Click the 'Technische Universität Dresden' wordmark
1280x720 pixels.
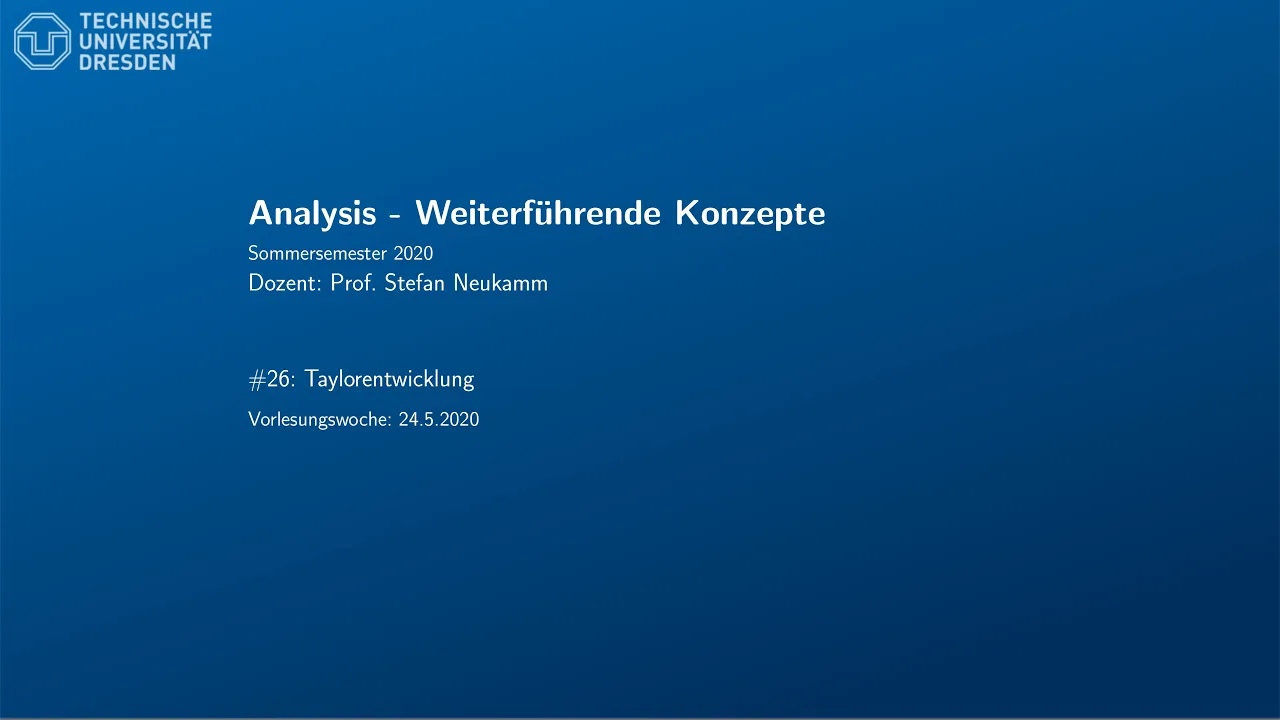(x=146, y=41)
